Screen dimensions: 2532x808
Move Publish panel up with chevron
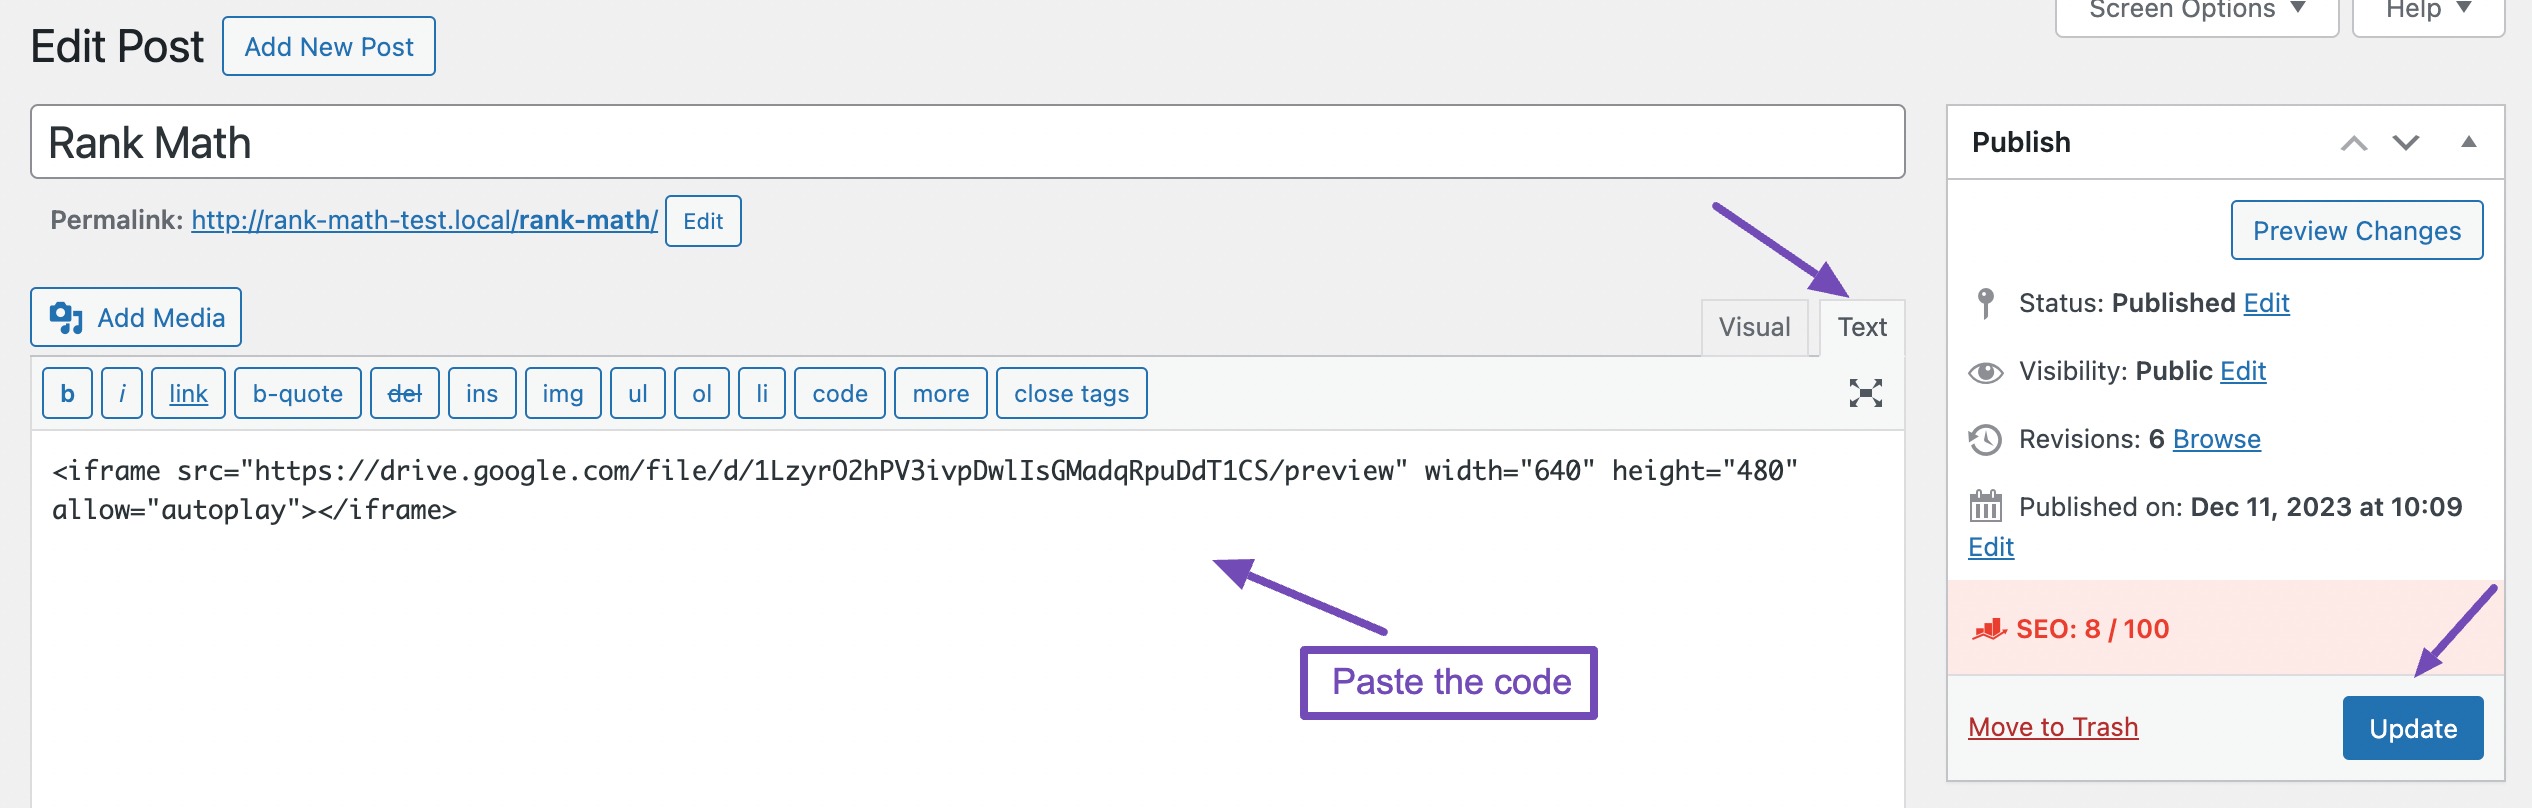coord(2354,143)
